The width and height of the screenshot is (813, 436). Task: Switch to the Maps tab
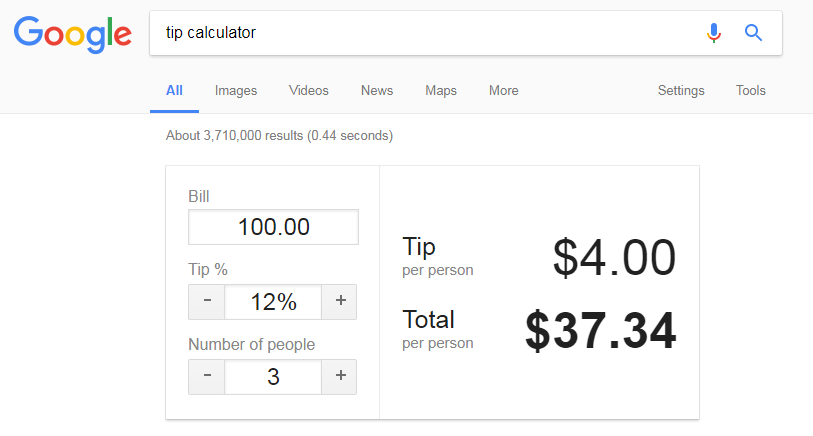pyautogui.click(x=441, y=90)
